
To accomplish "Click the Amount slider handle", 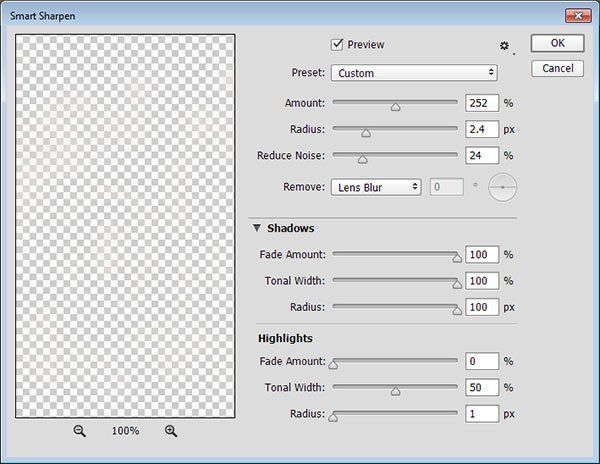I will coord(396,107).
